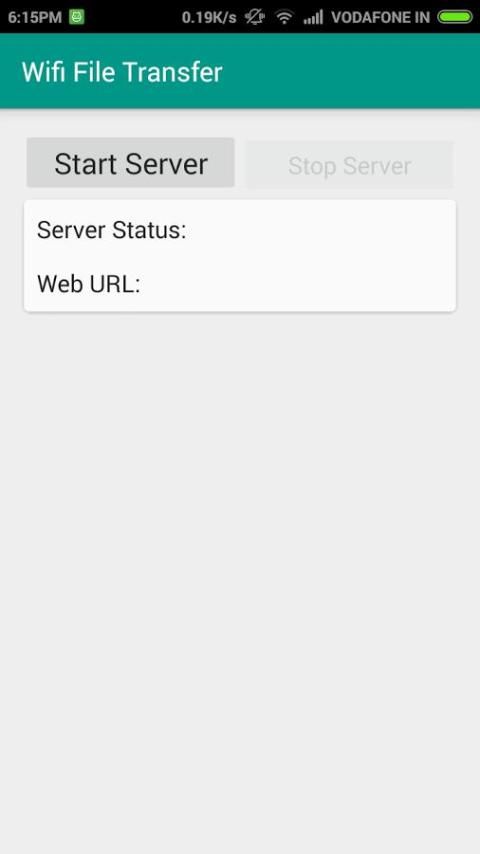Click the green smiley notification icon
The height and width of the screenshot is (854, 480).
pyautogui.click(x=76, y=17)
